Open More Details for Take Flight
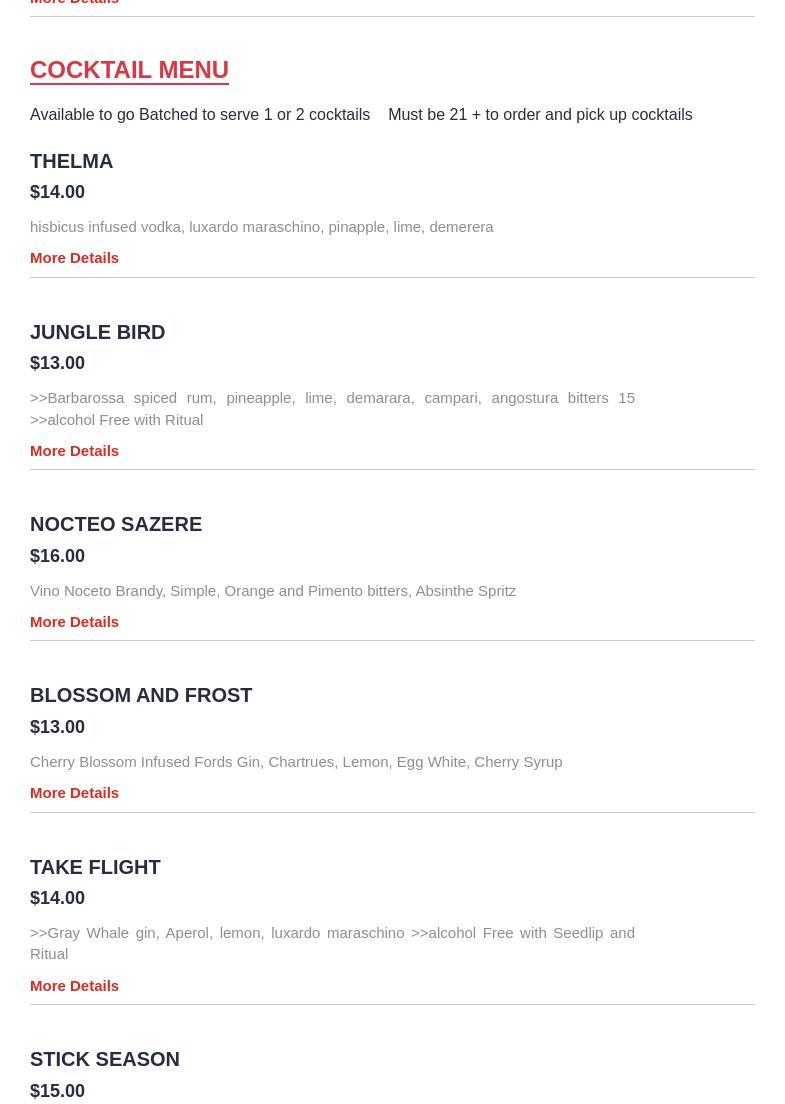 click(74, 986)
